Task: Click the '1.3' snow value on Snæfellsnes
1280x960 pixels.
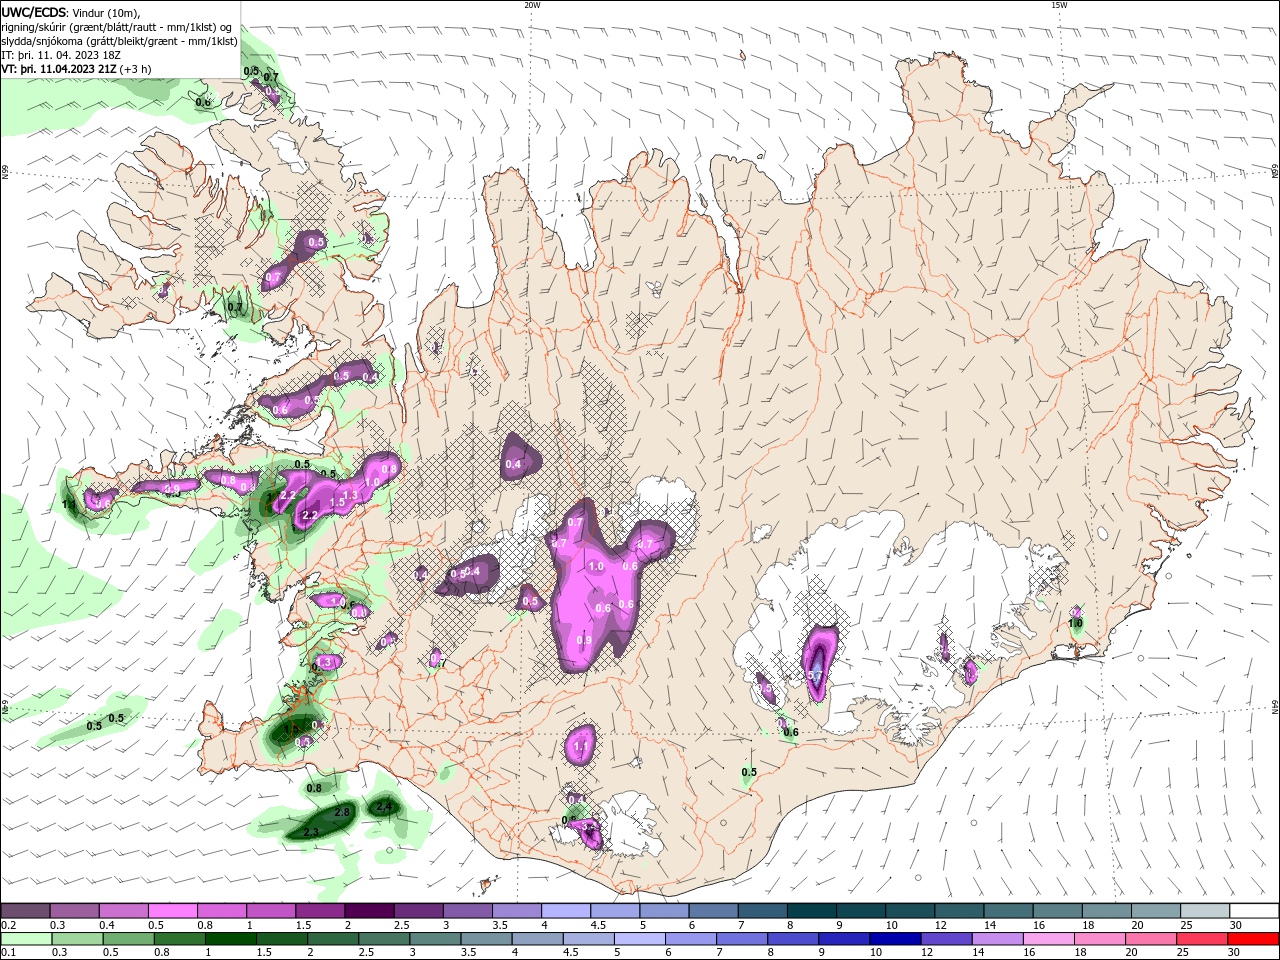Action: click(350, 495)
